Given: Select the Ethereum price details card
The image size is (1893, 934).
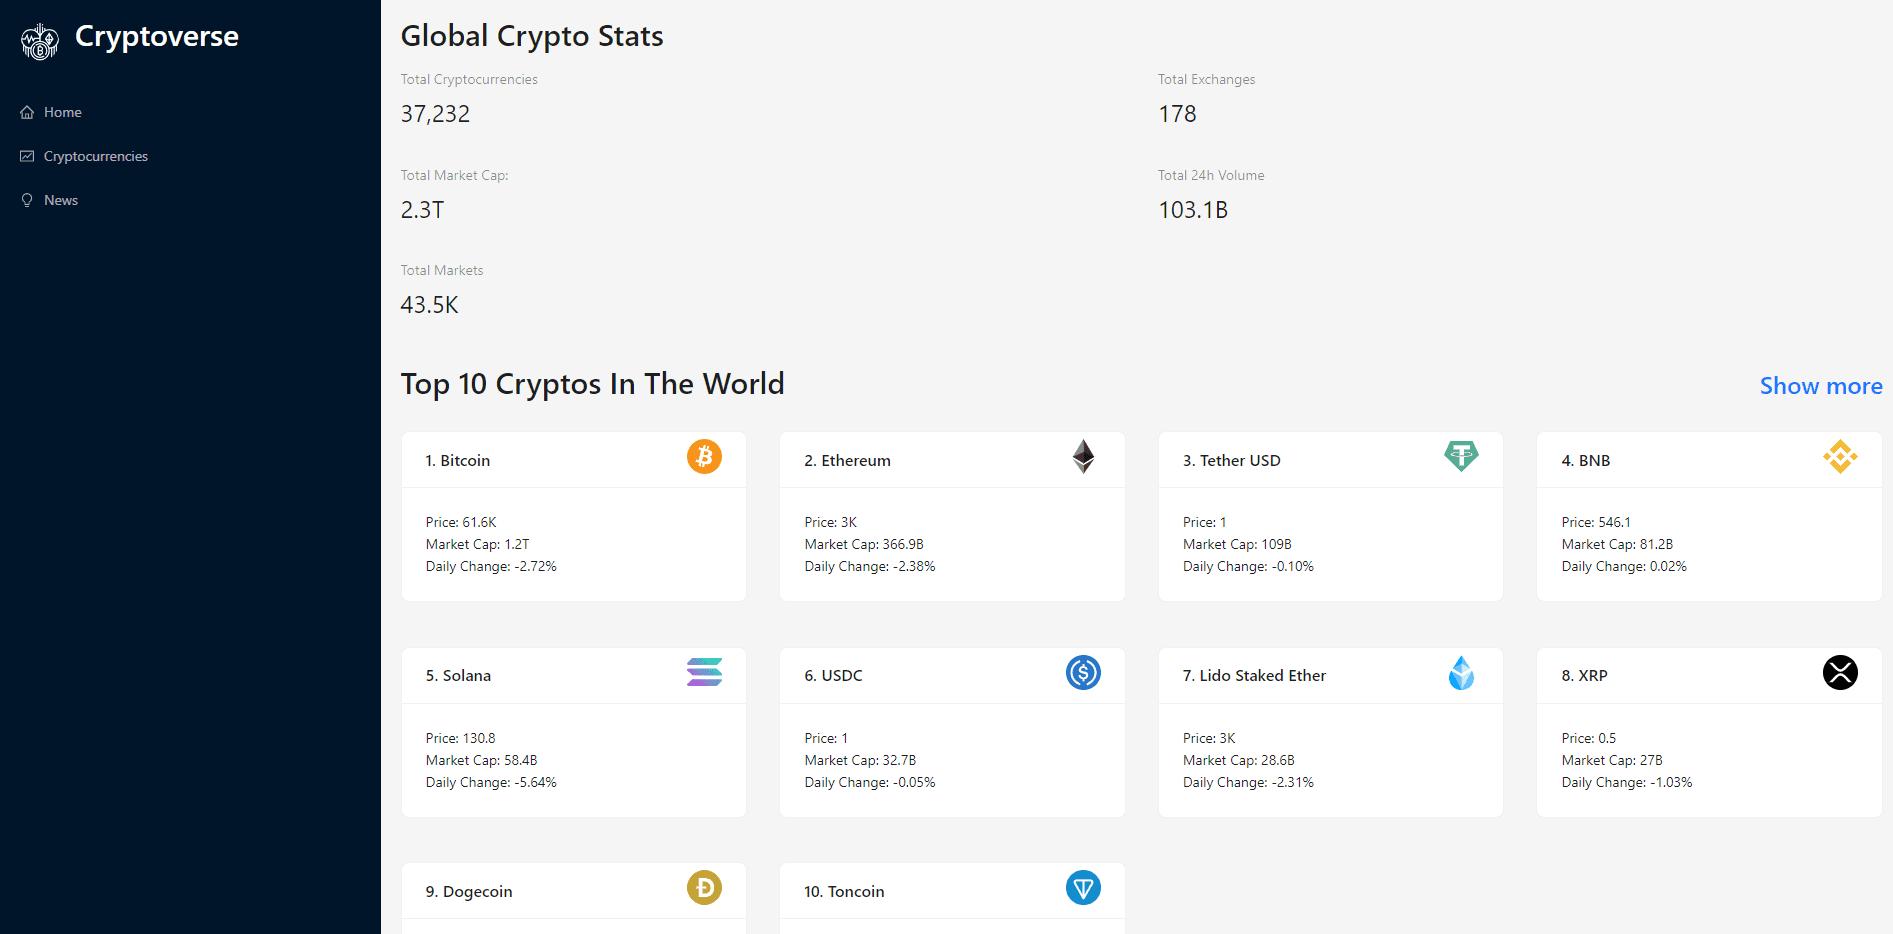Looking at the screenshot, I should click(951, 544).
